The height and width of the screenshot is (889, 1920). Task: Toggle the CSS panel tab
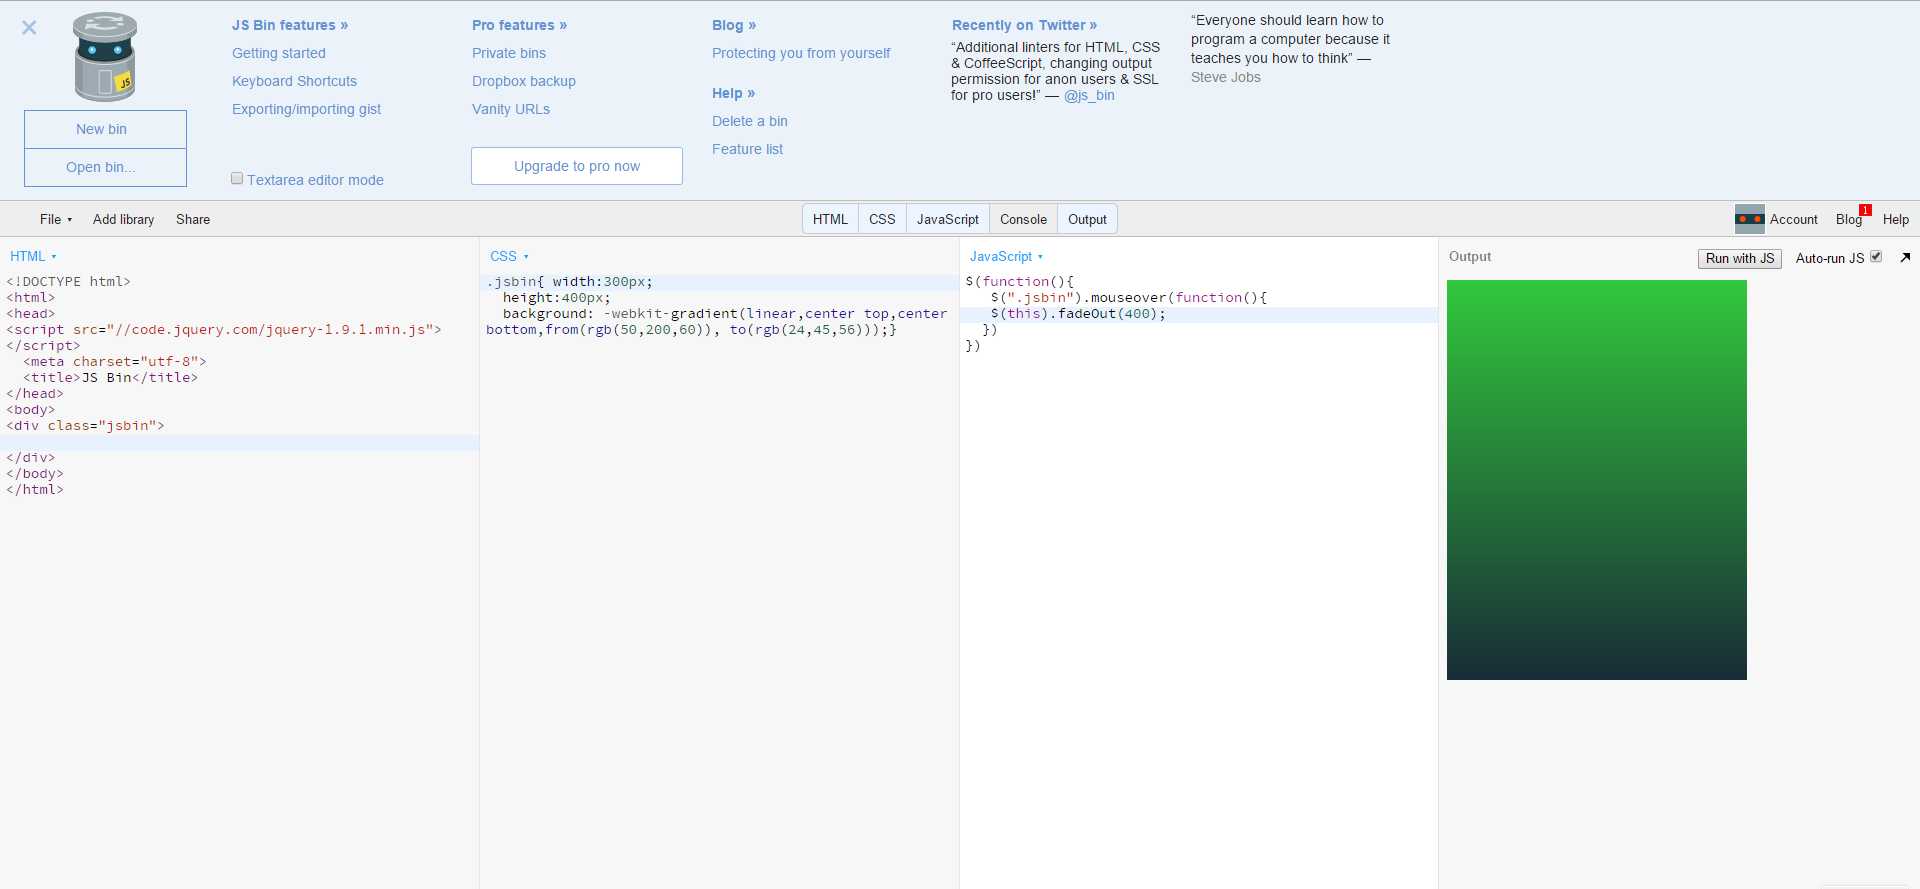coord(882,219)
